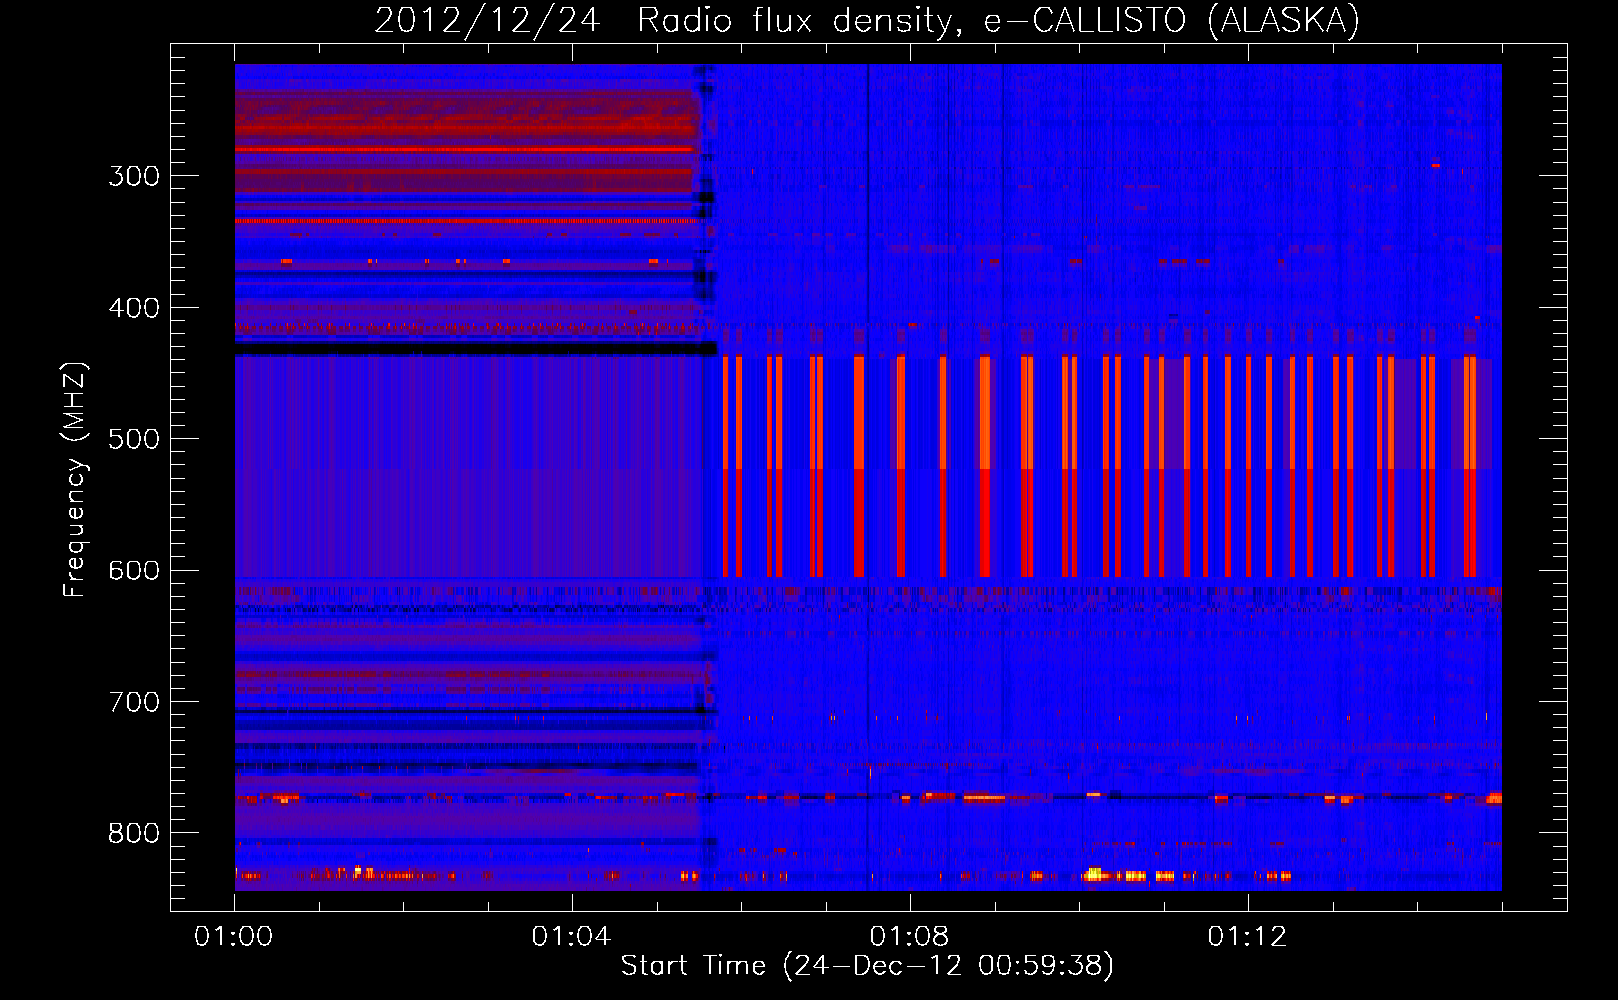Screen dimensions: 1618x1000
Task: Click the 01:04 time tick label
Action: 571,937
